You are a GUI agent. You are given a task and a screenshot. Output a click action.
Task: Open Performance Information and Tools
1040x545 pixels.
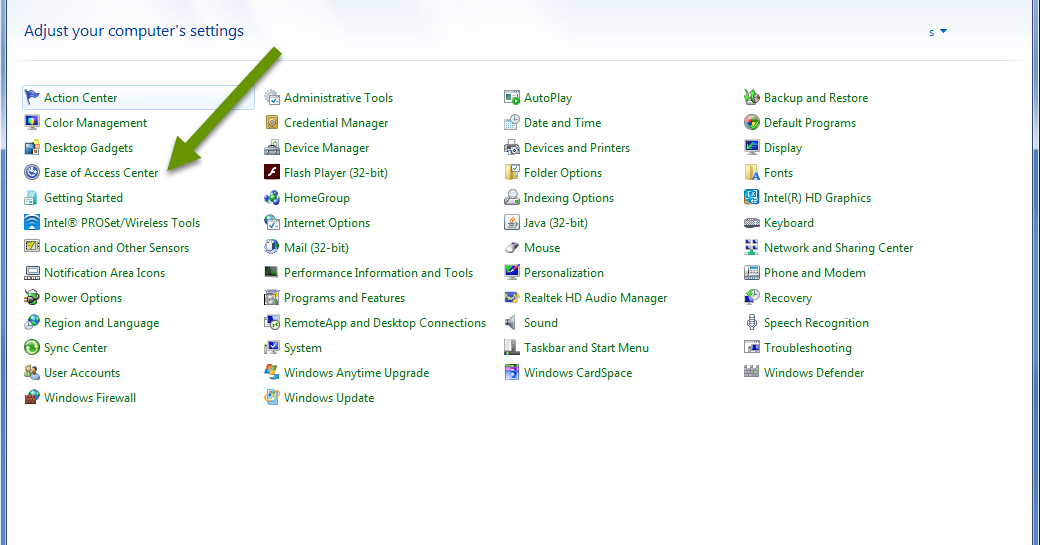coord(379,272)
